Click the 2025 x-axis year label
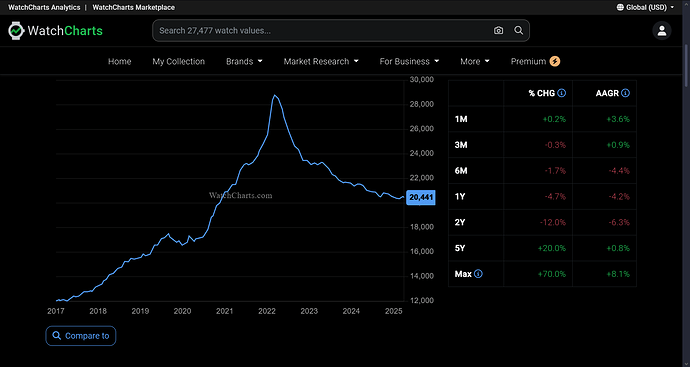The image size is (690, 367). [394, 311]
